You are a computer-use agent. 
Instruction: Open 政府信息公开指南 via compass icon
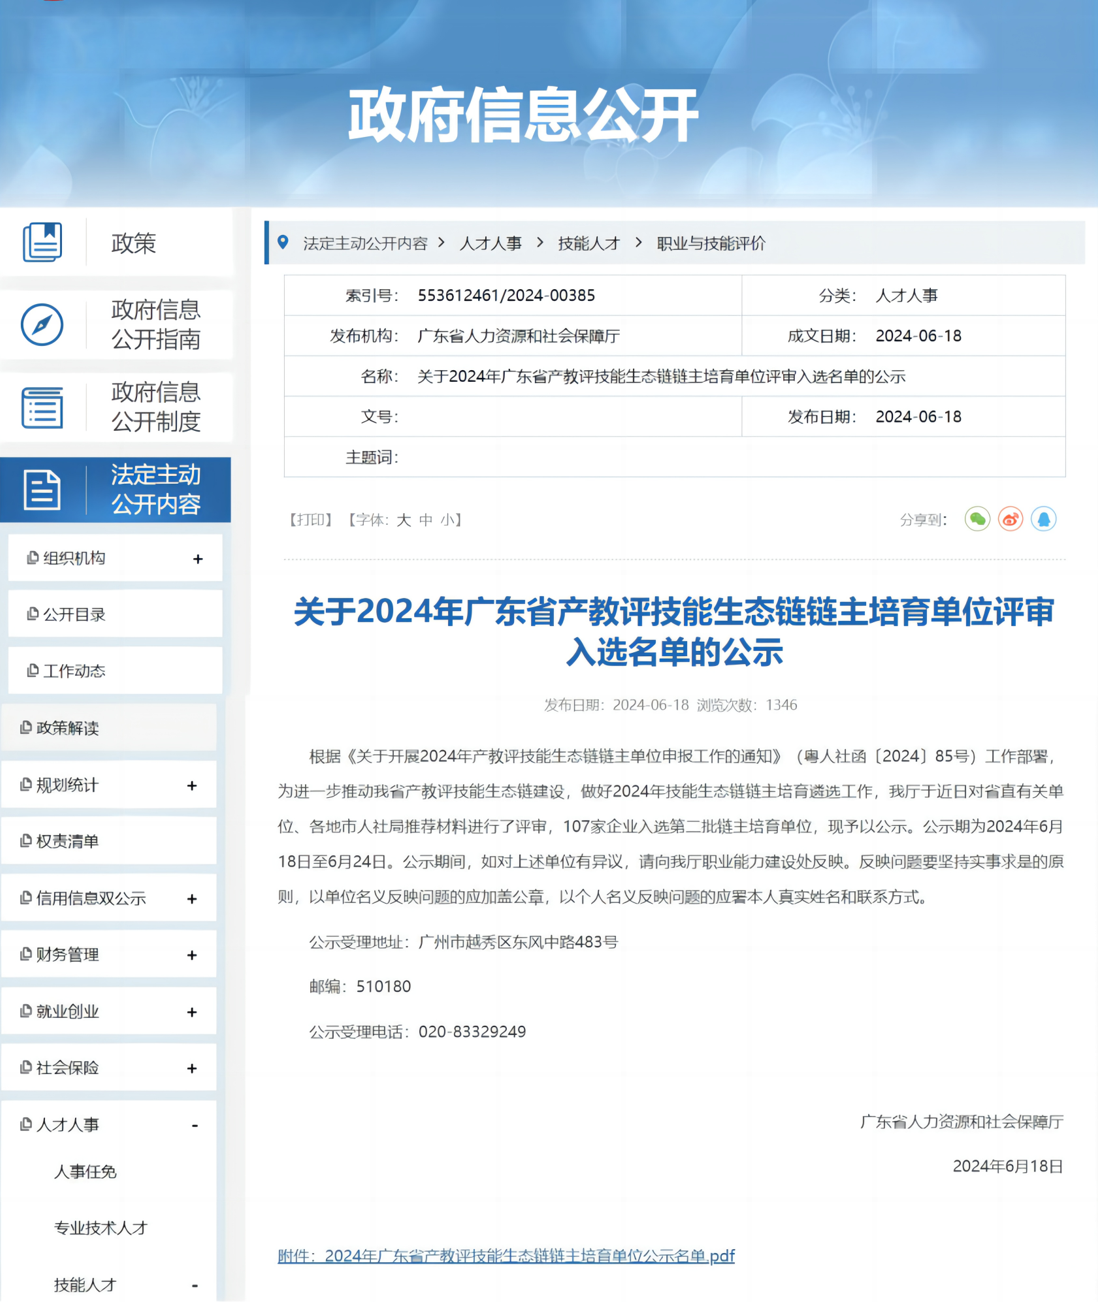coord(42,325)
